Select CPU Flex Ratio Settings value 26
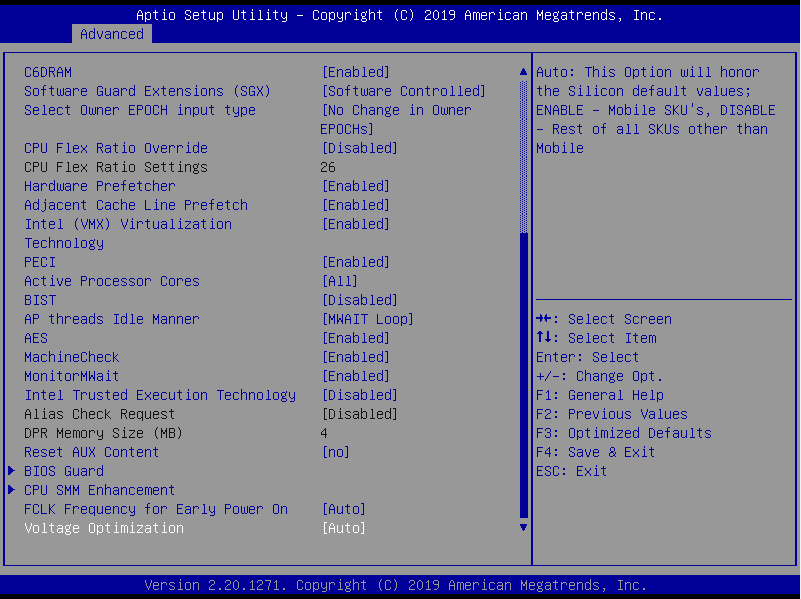Screen dimensions: 801x599 tap(328, 167)
